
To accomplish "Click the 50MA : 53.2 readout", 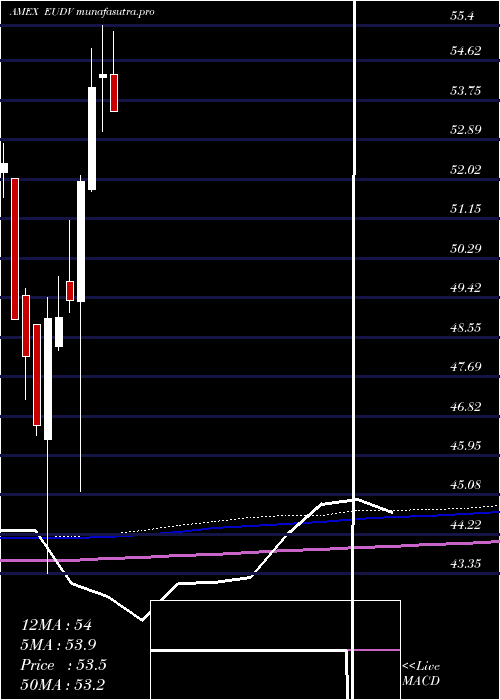I will tap(62, 684).
